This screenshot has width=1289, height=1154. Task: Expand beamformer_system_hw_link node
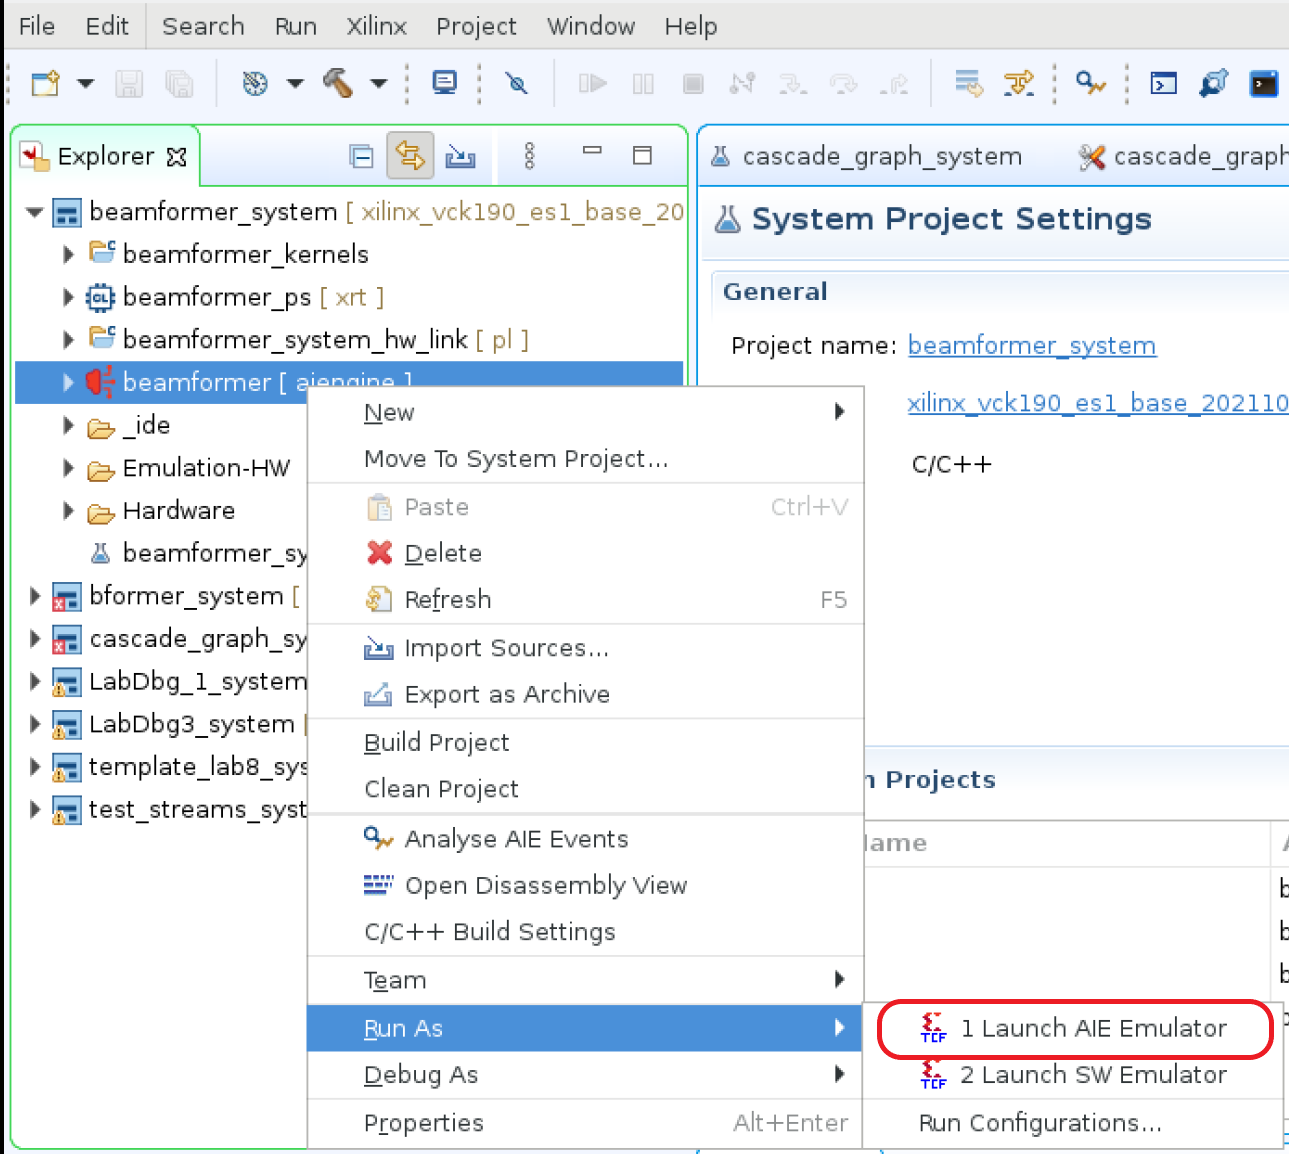(x=68, y=340)
